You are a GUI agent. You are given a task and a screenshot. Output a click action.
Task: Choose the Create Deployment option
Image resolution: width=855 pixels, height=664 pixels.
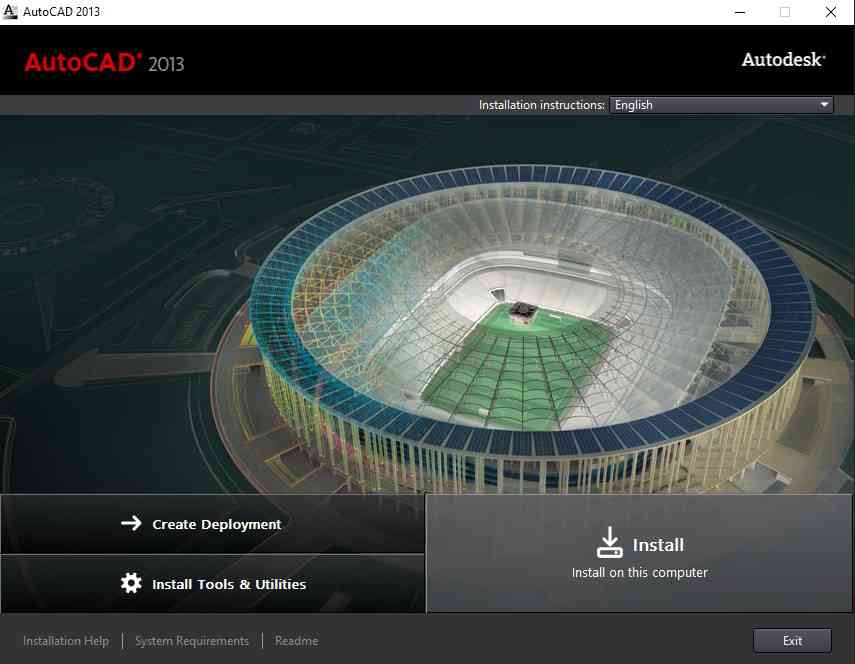pos(213,524)
